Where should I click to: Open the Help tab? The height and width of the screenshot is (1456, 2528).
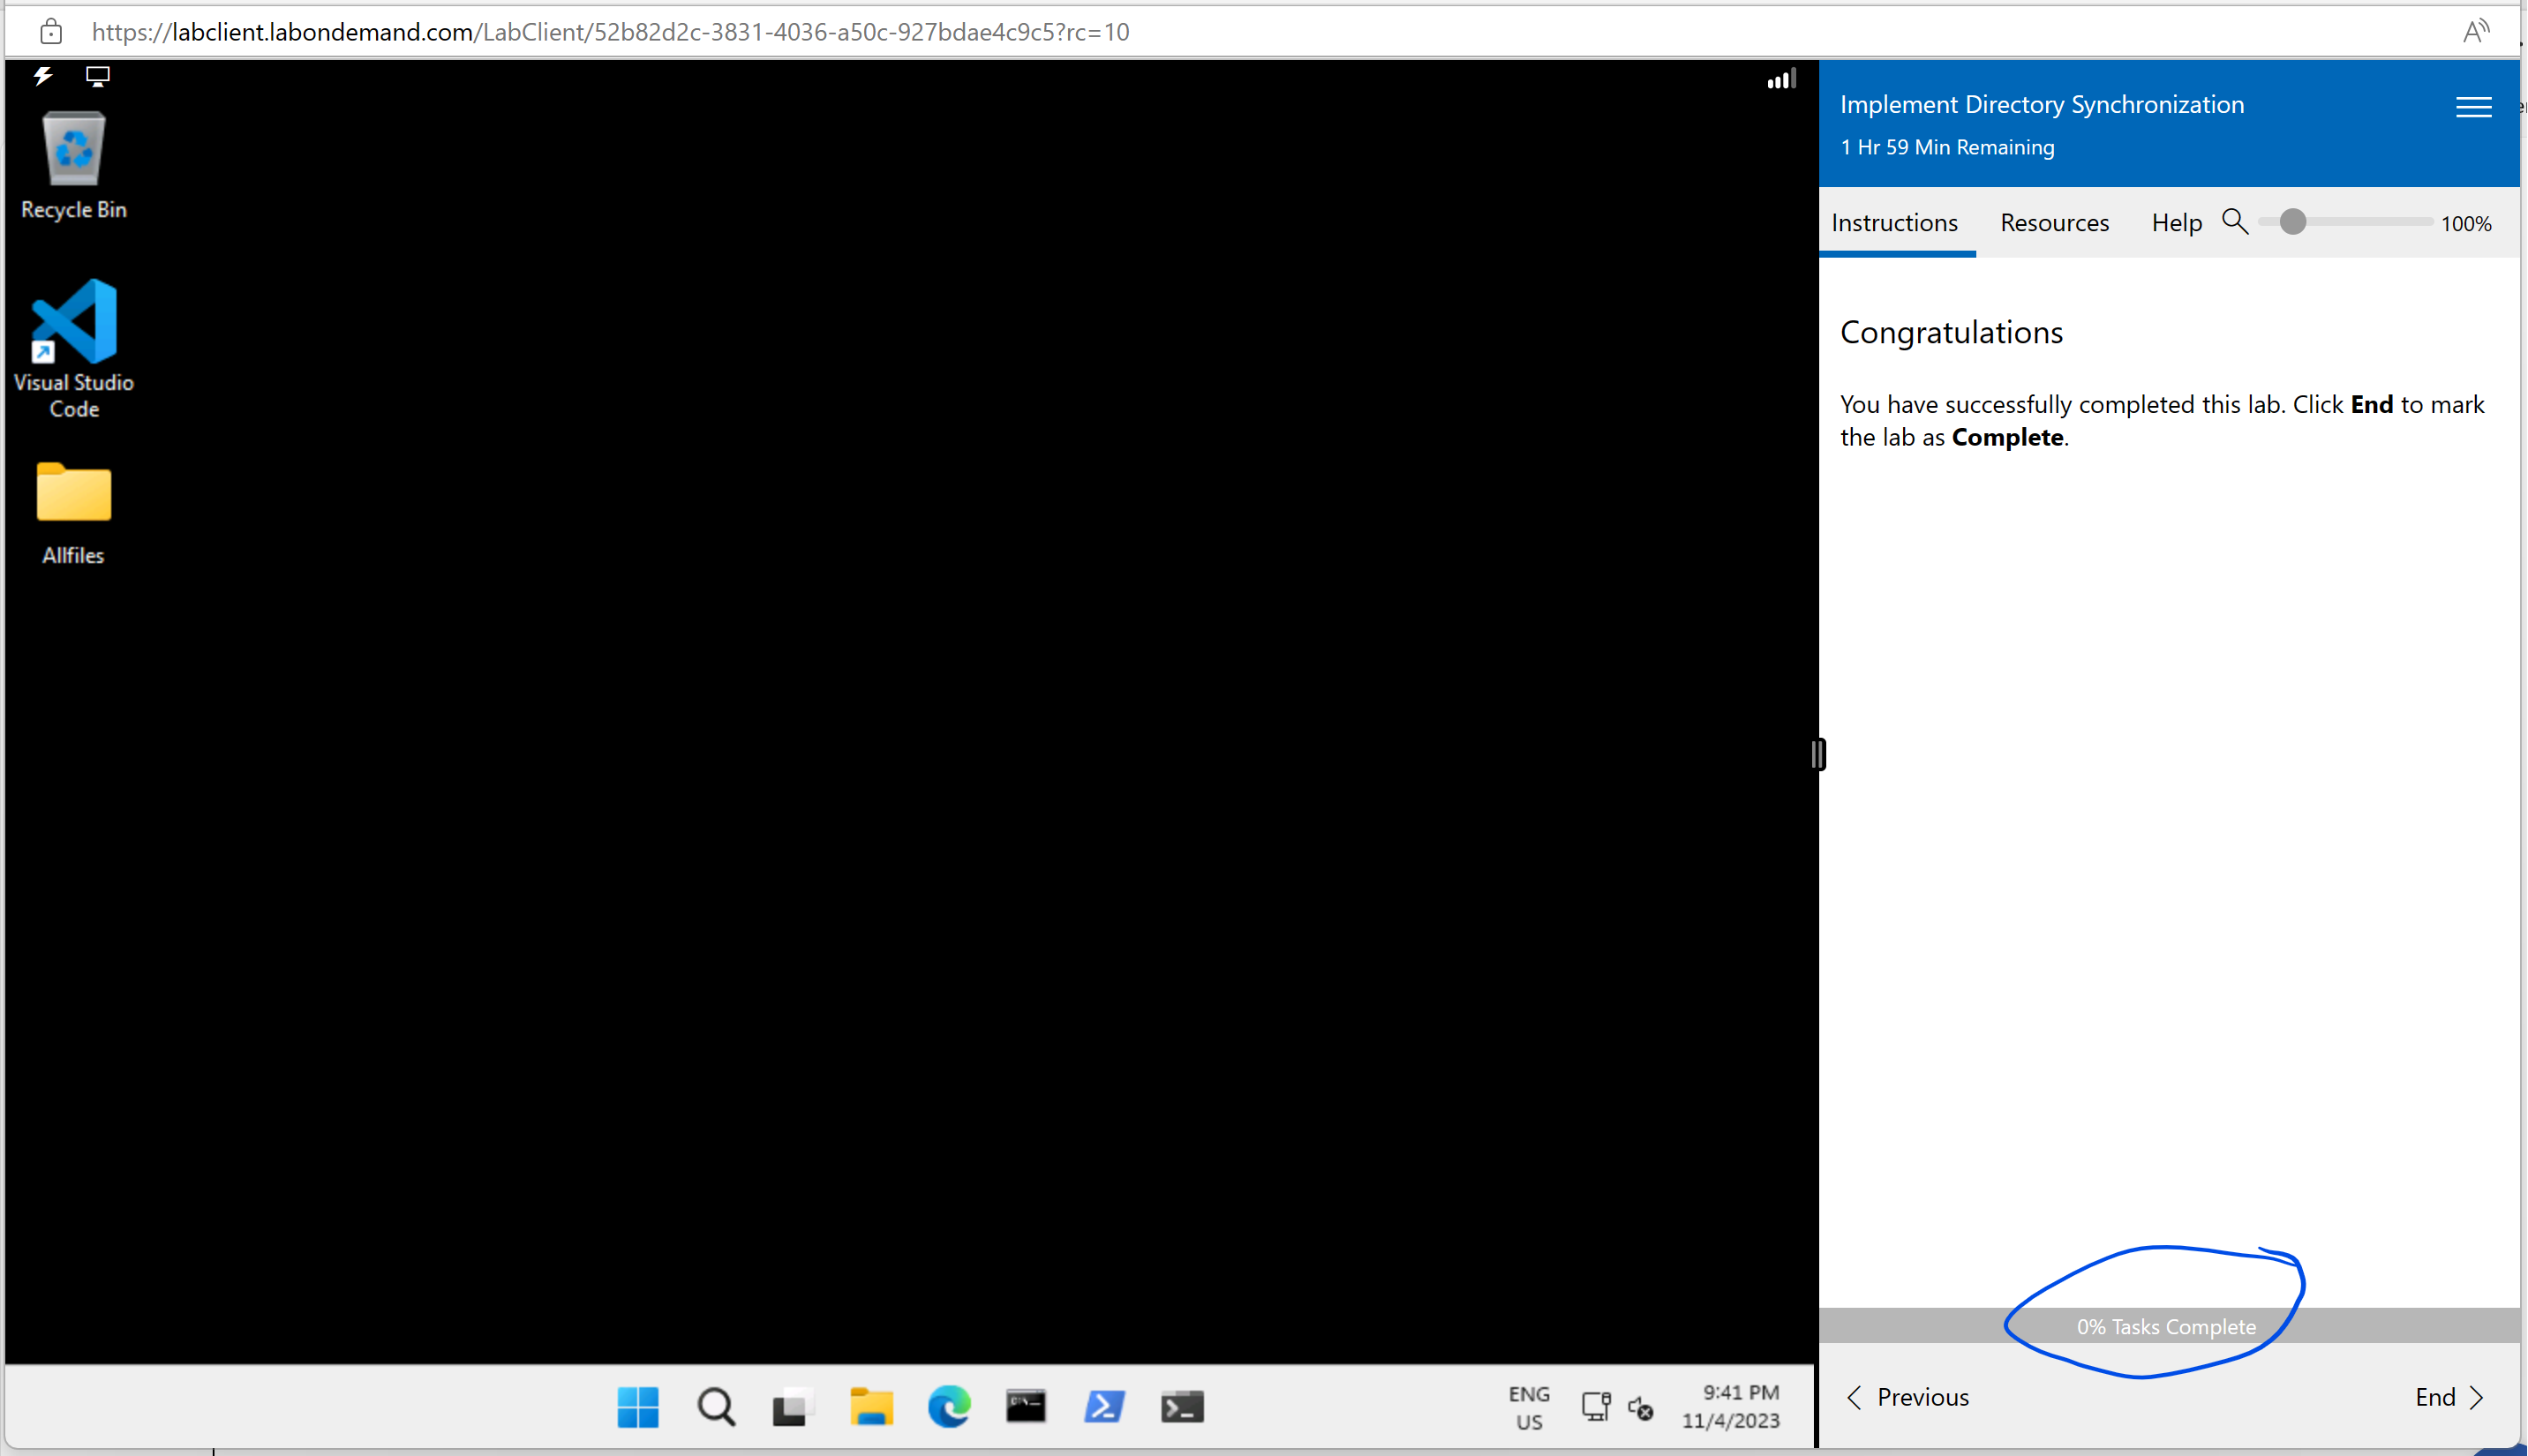pos(2177,222)
